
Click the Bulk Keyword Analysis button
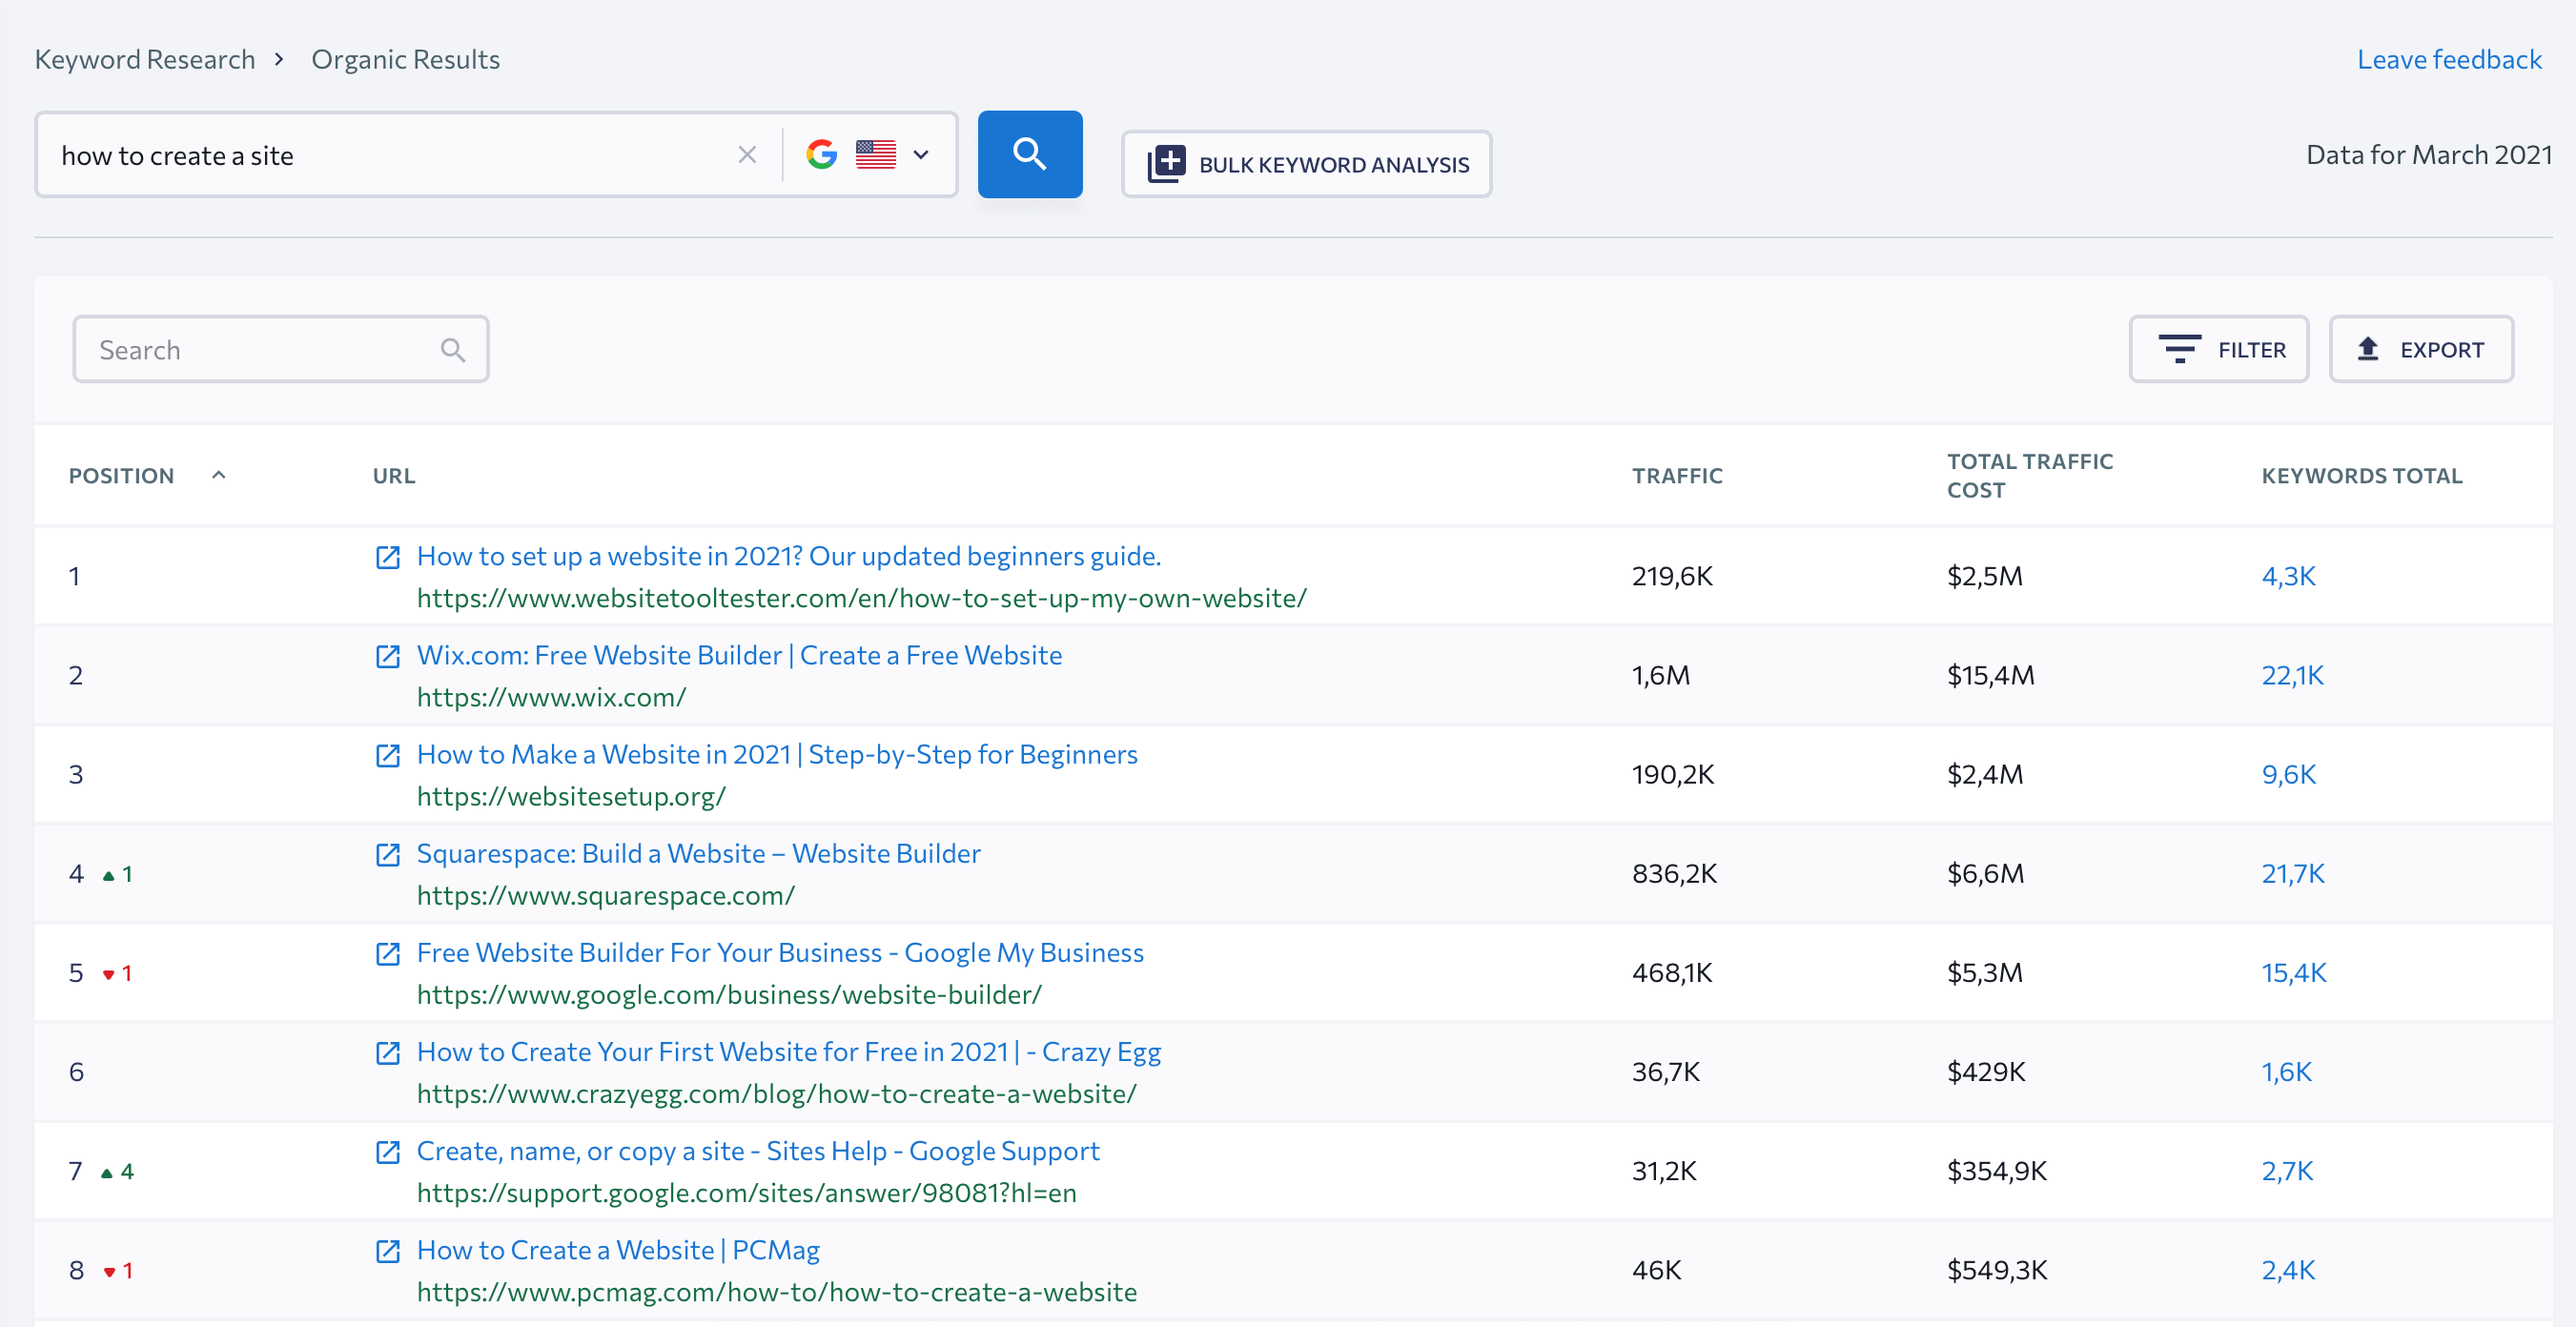point(1306,164)
